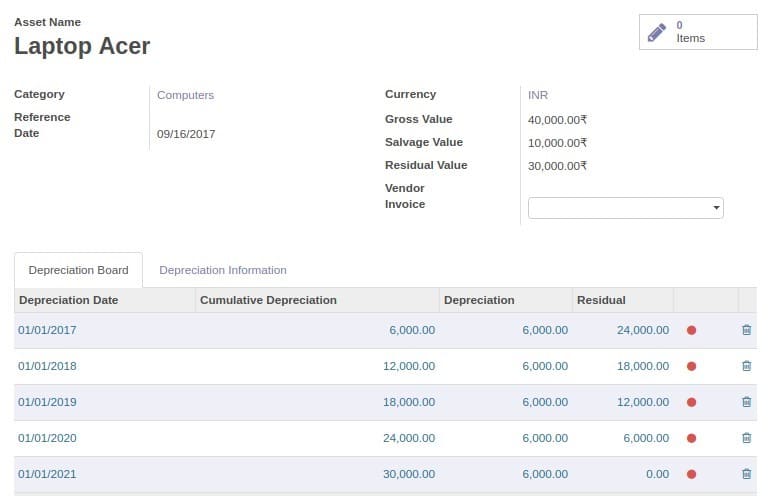Viewport: 771px width, 496px height.
Task: Click Residual Value 30,000.00₹
Action: click(557, 166)
